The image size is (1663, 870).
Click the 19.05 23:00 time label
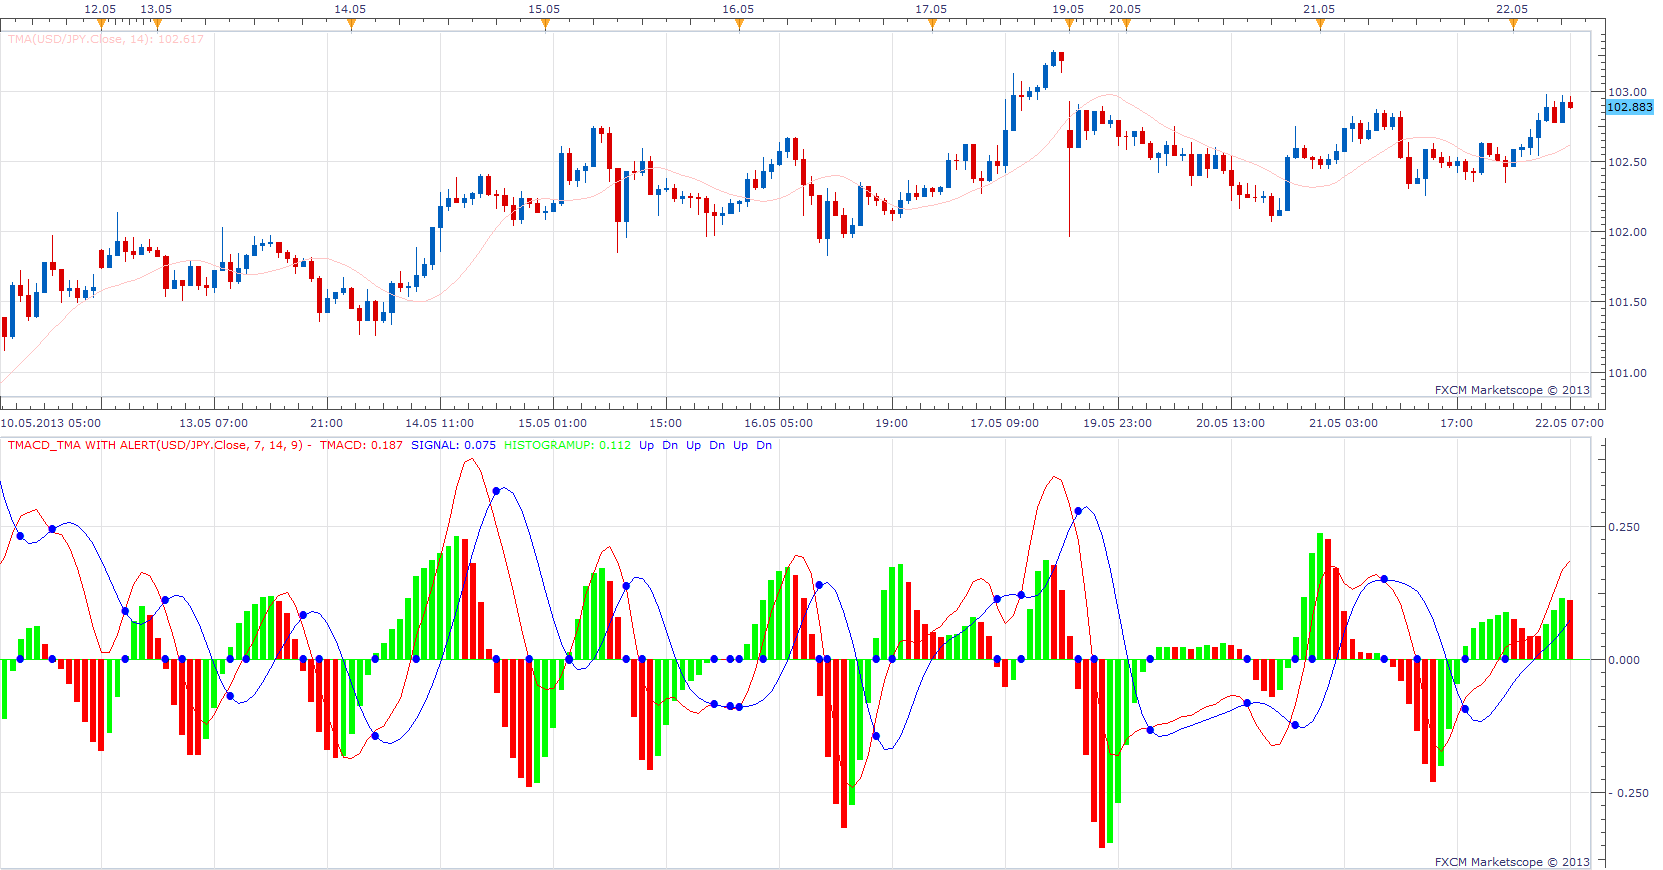click(x=1117, y=423)
